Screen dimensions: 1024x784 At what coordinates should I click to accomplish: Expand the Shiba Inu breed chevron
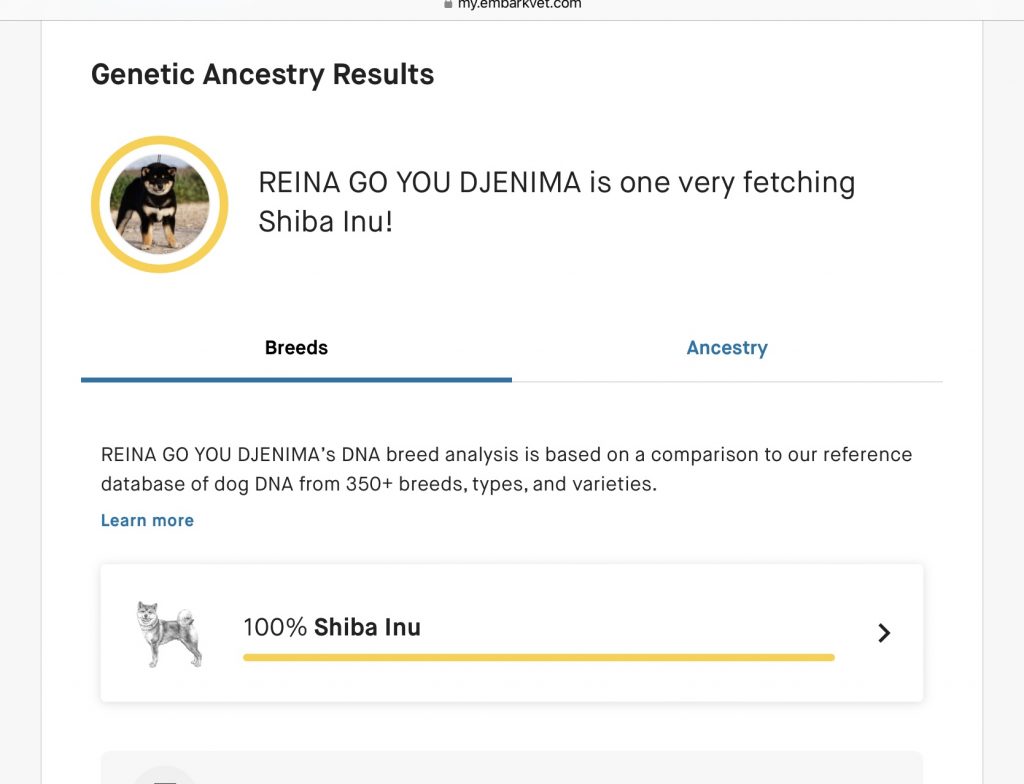pyautogui.click(x=884, y=632)
